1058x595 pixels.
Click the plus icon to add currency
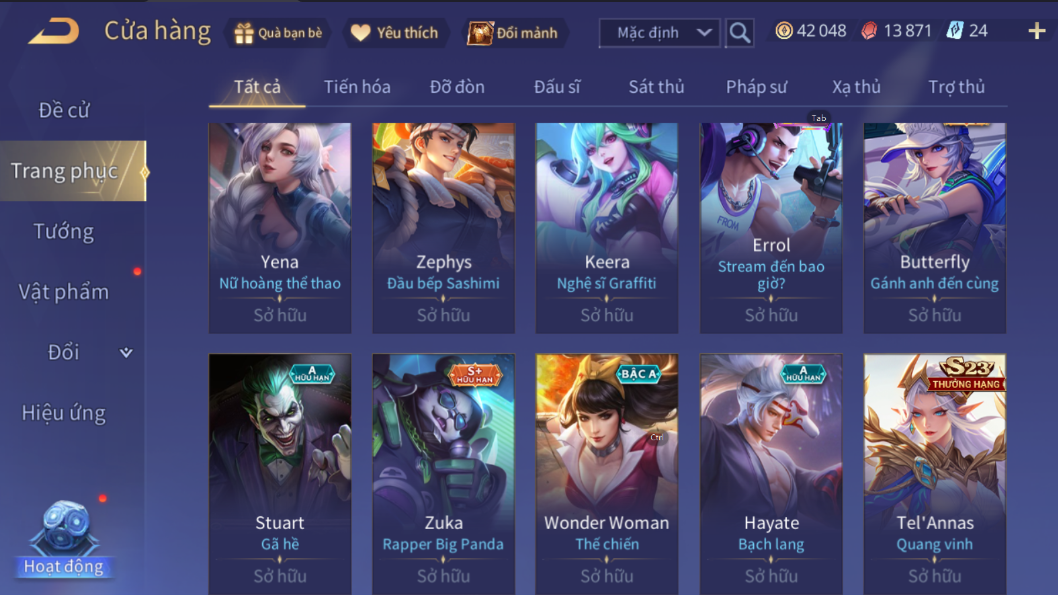[x=1036, y=31]
